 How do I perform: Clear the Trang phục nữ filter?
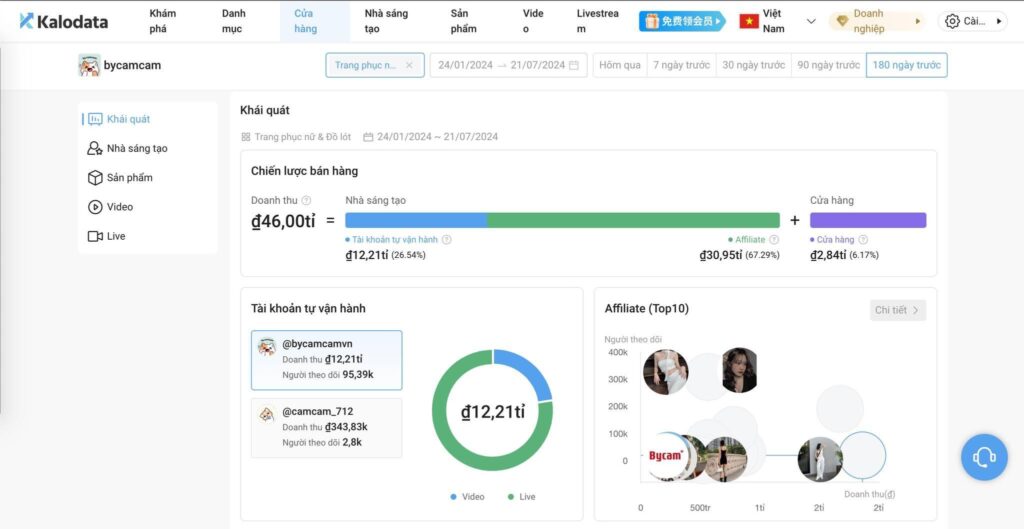coord(409,65)
